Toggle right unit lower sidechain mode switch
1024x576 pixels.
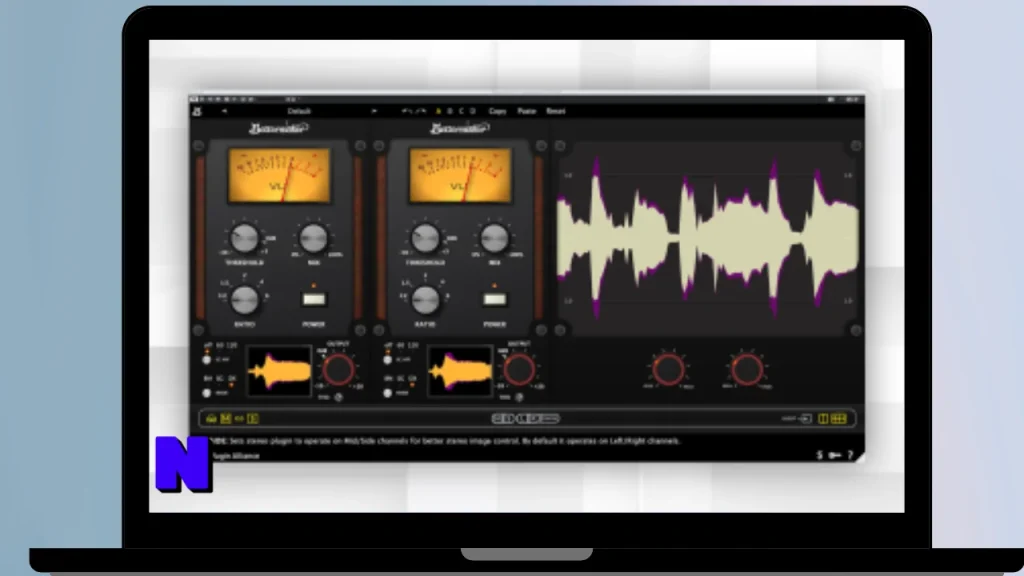388,393
